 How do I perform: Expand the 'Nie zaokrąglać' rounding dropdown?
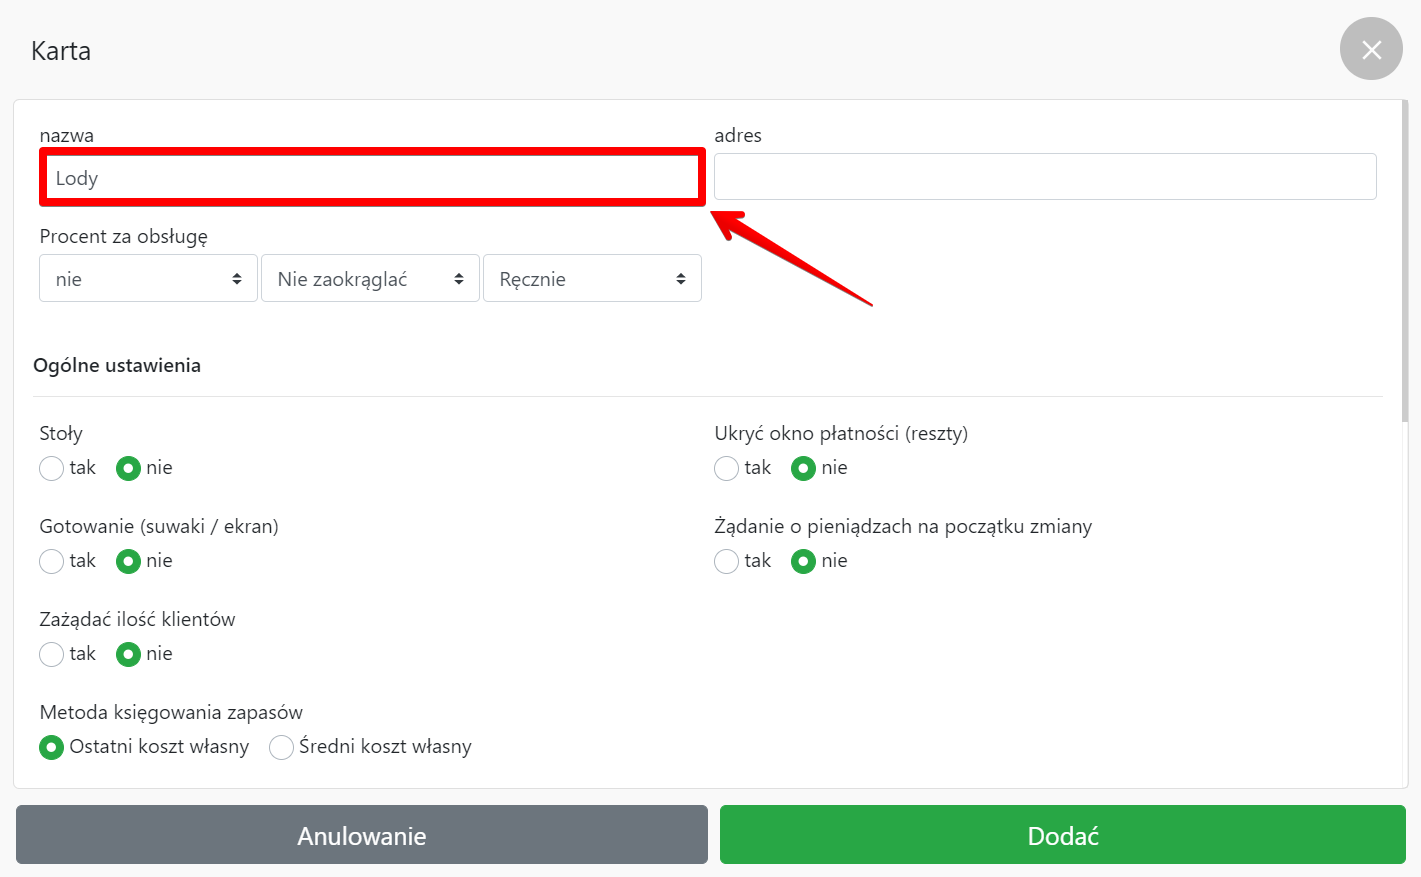coord(370,279)
